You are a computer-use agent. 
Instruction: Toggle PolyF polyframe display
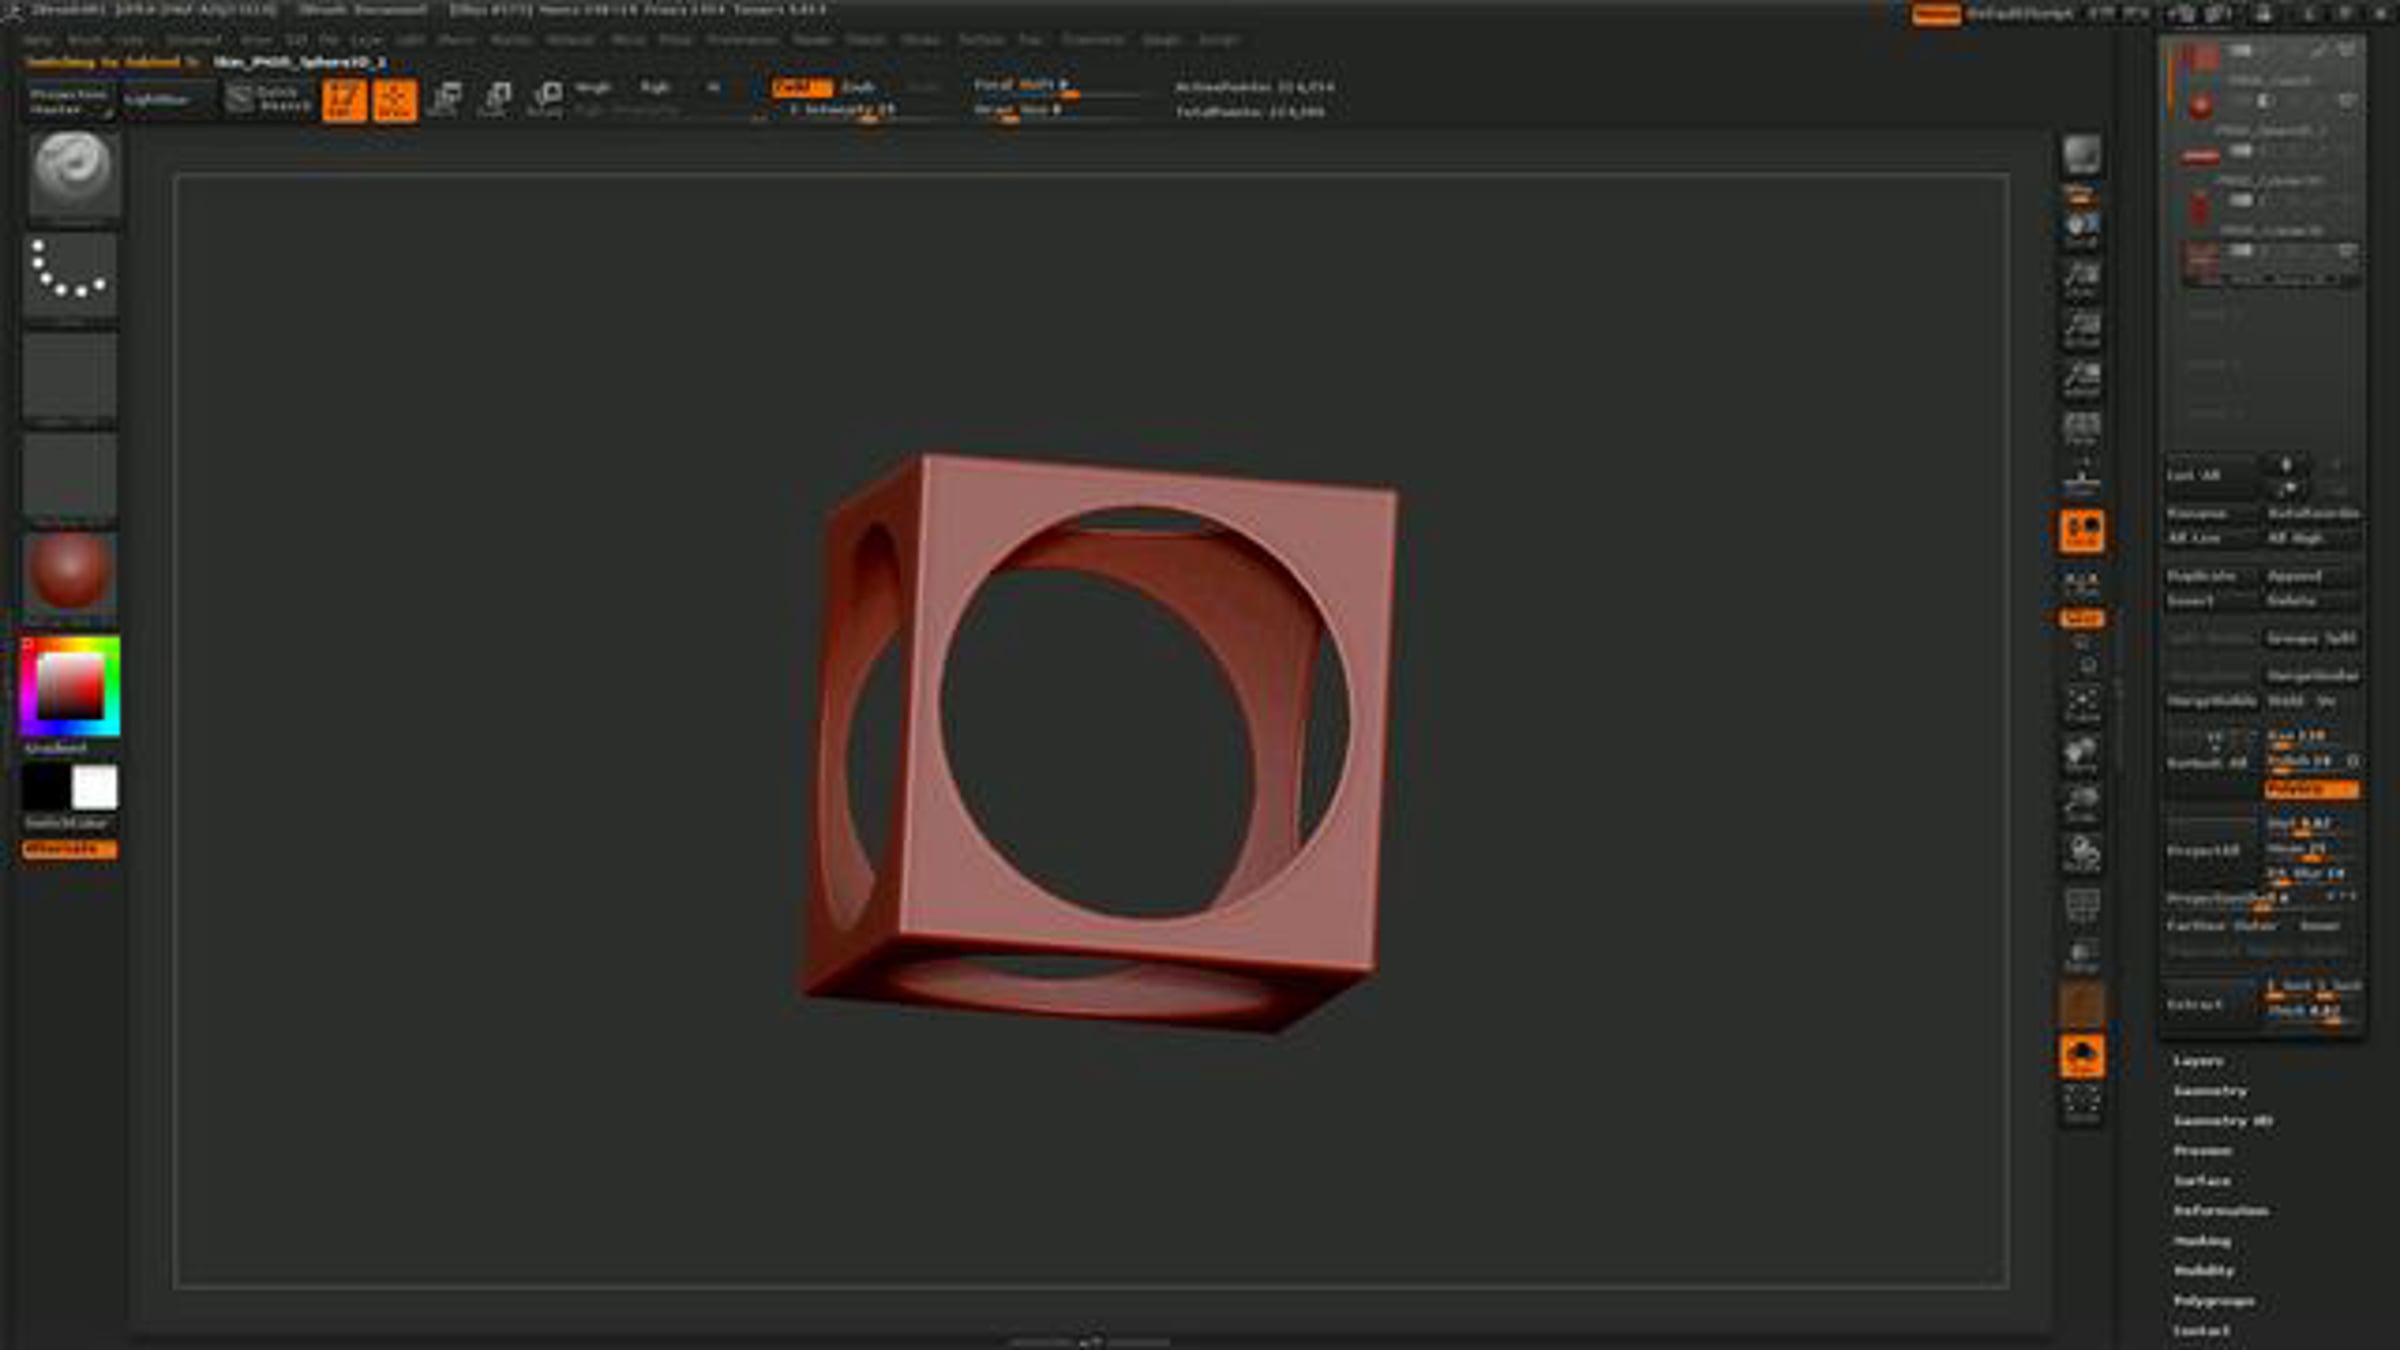(2082, 906)
